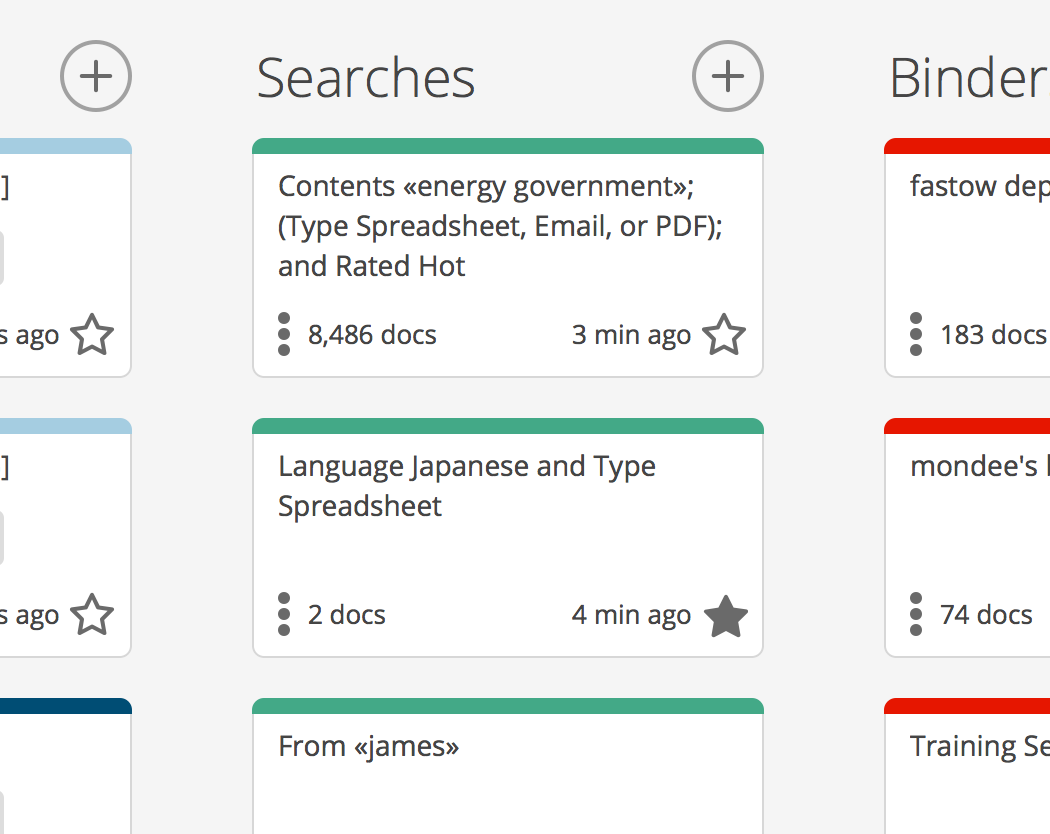Image resolution: width=1050 pixels, height=834 pixels.
Task: Click dark blue color bar on bottom-left card
Action: [66, 706]
